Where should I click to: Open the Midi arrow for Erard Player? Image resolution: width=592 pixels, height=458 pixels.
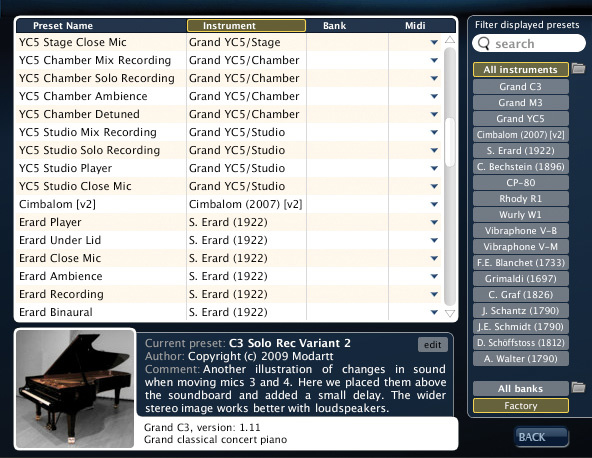pos(434,222)
